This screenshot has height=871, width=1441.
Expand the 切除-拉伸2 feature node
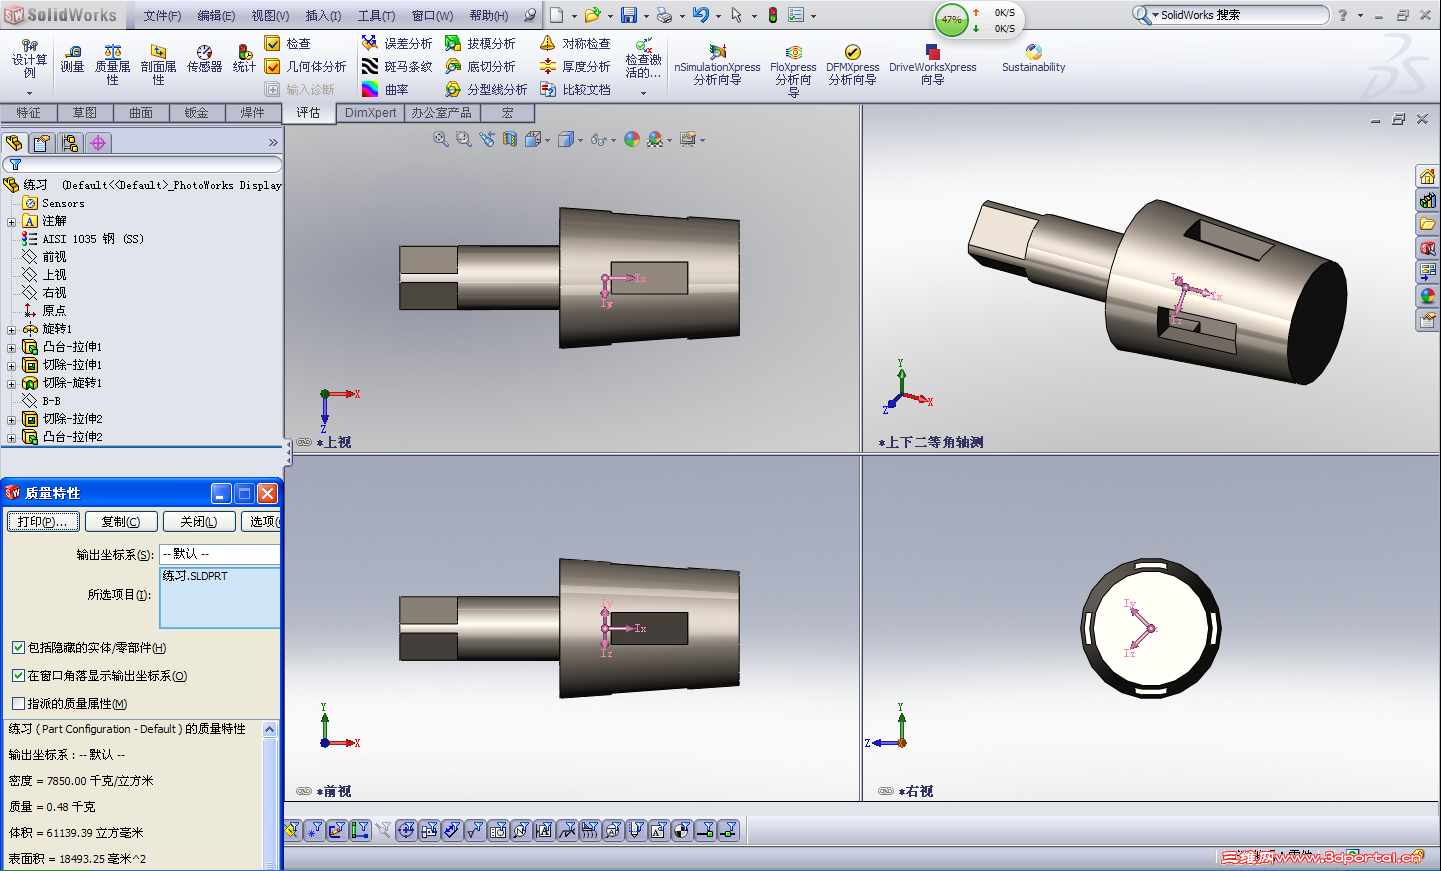pyautogui.click(x=11, y=420)
